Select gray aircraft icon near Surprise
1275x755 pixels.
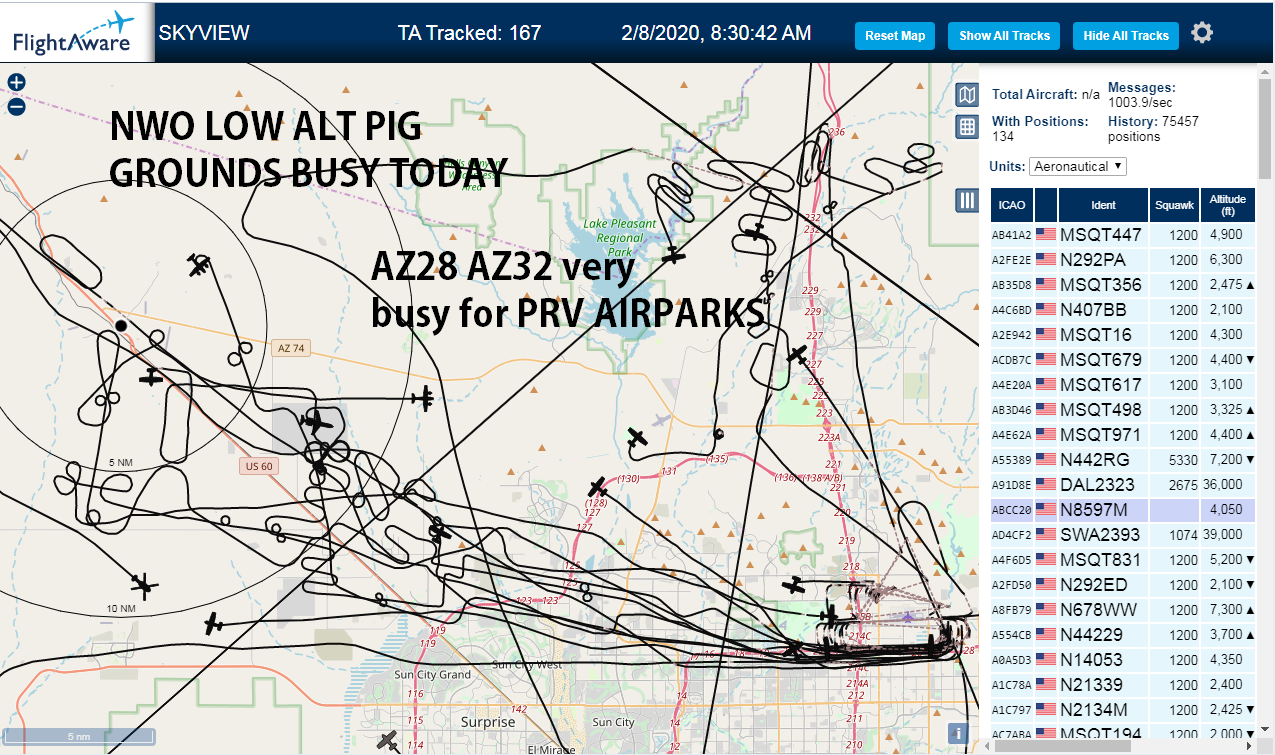pyautogui.click(x=388, y=741)
